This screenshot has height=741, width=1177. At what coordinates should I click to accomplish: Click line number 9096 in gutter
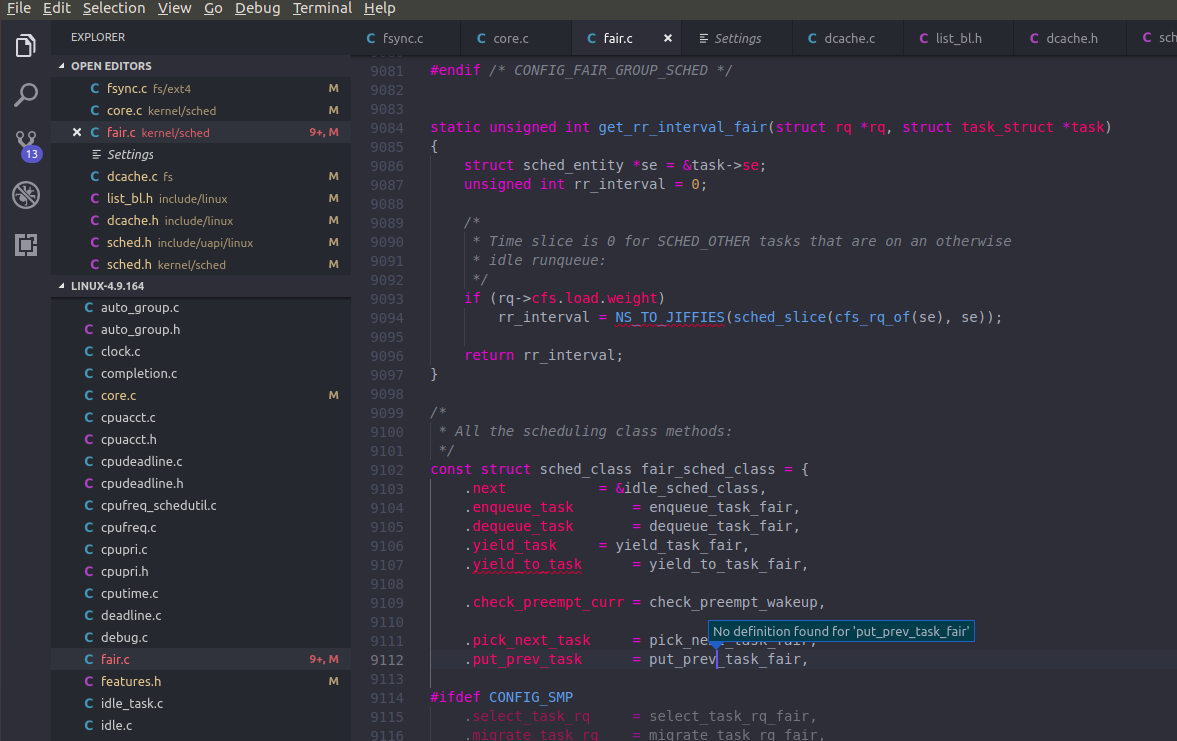[x=386, y=355]
